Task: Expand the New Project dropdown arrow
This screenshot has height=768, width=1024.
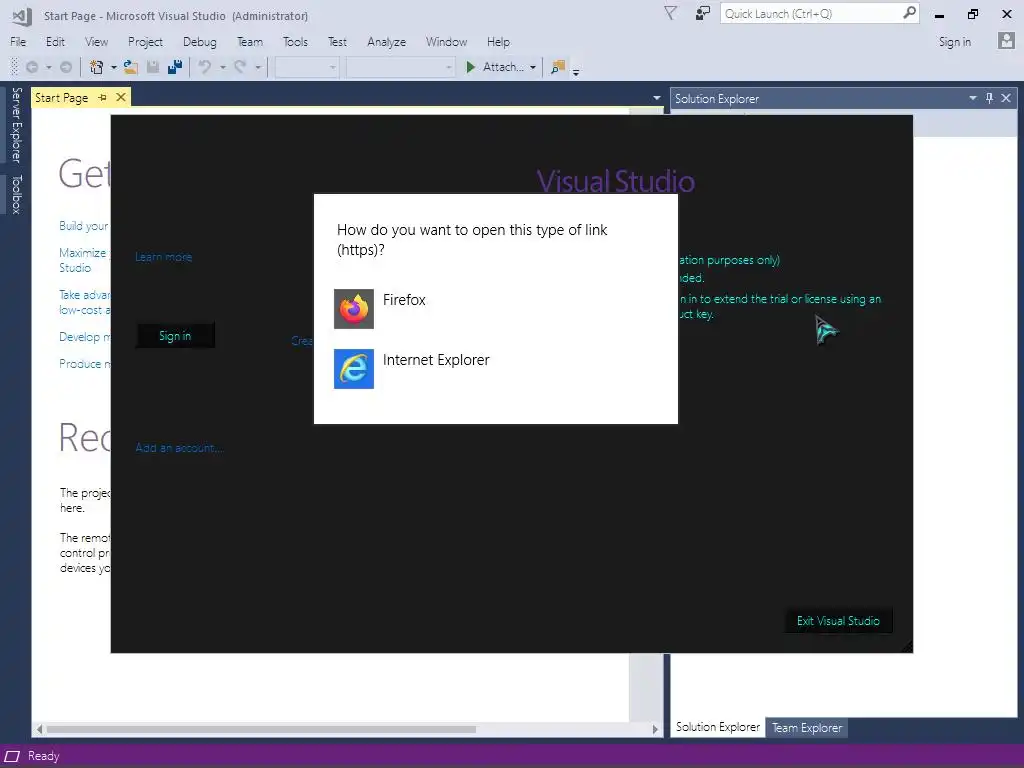Action: coord(114,67)
